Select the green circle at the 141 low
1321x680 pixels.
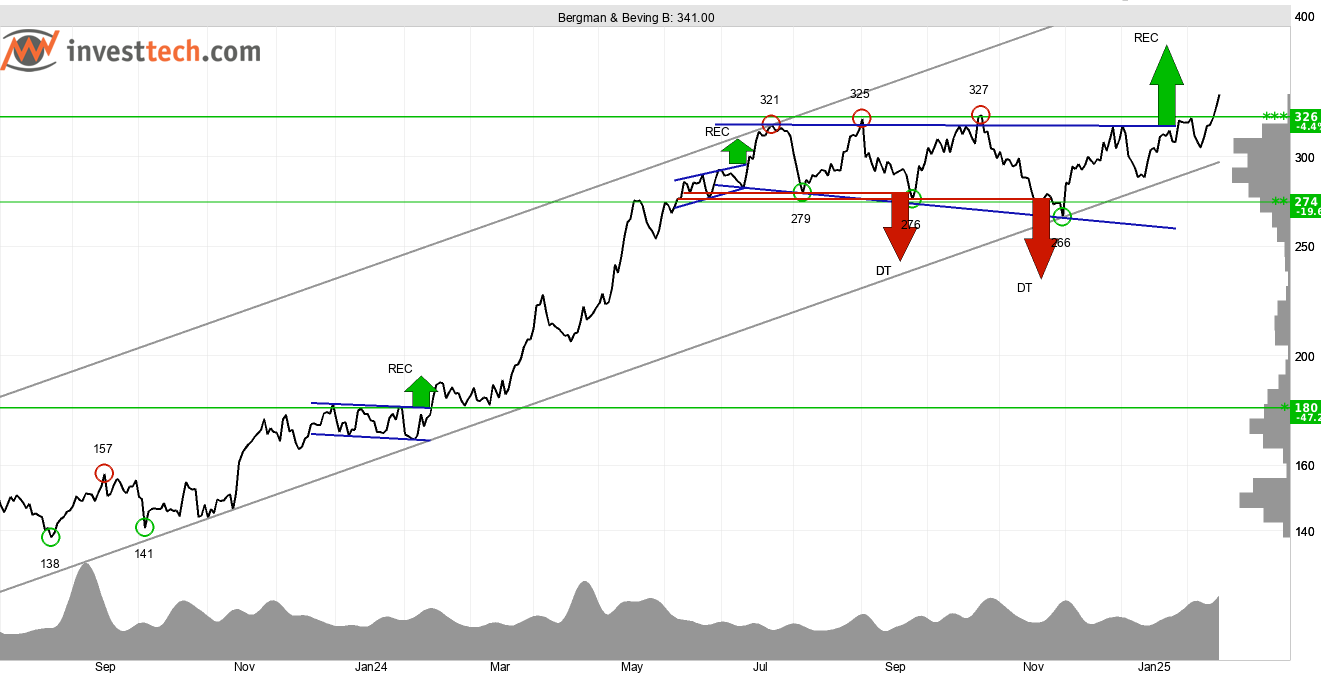[x=145, y=527]
